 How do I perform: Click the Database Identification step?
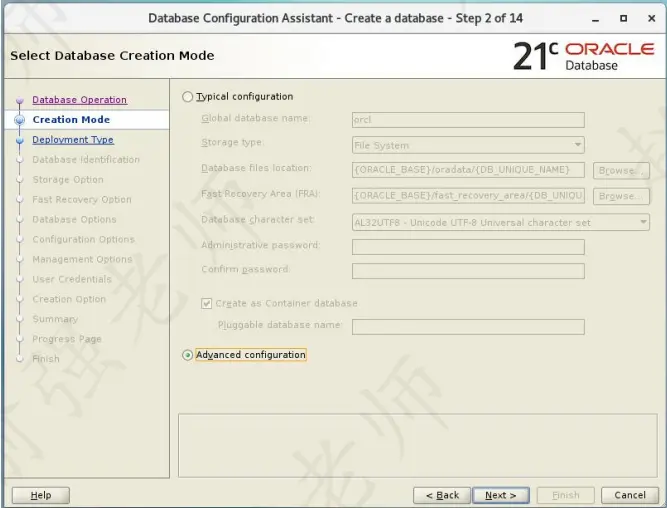[86, 160]
